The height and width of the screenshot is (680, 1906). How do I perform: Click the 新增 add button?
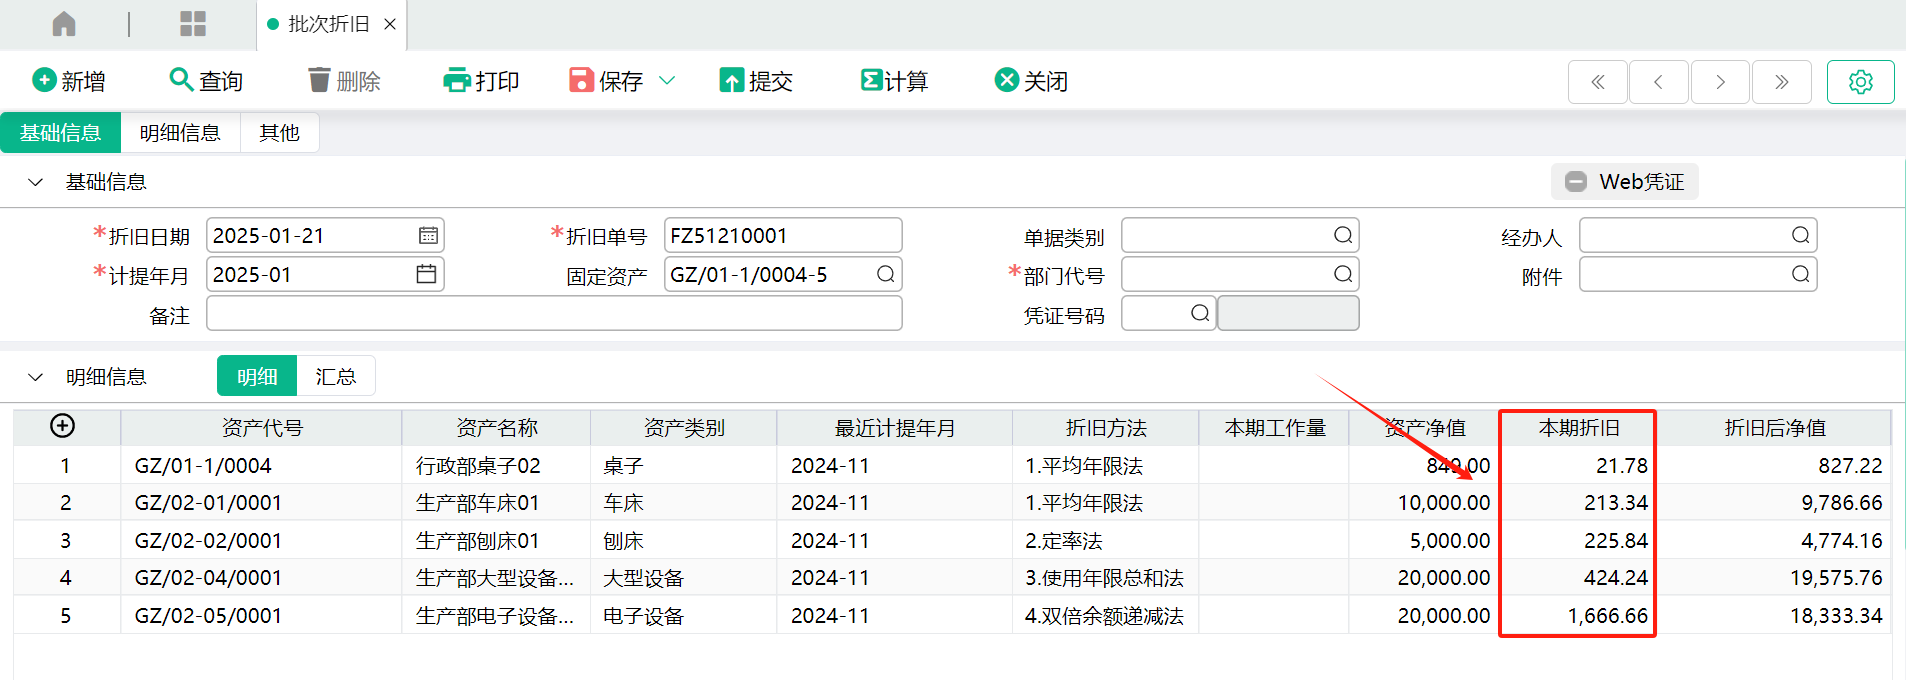(x=69, y=81)
